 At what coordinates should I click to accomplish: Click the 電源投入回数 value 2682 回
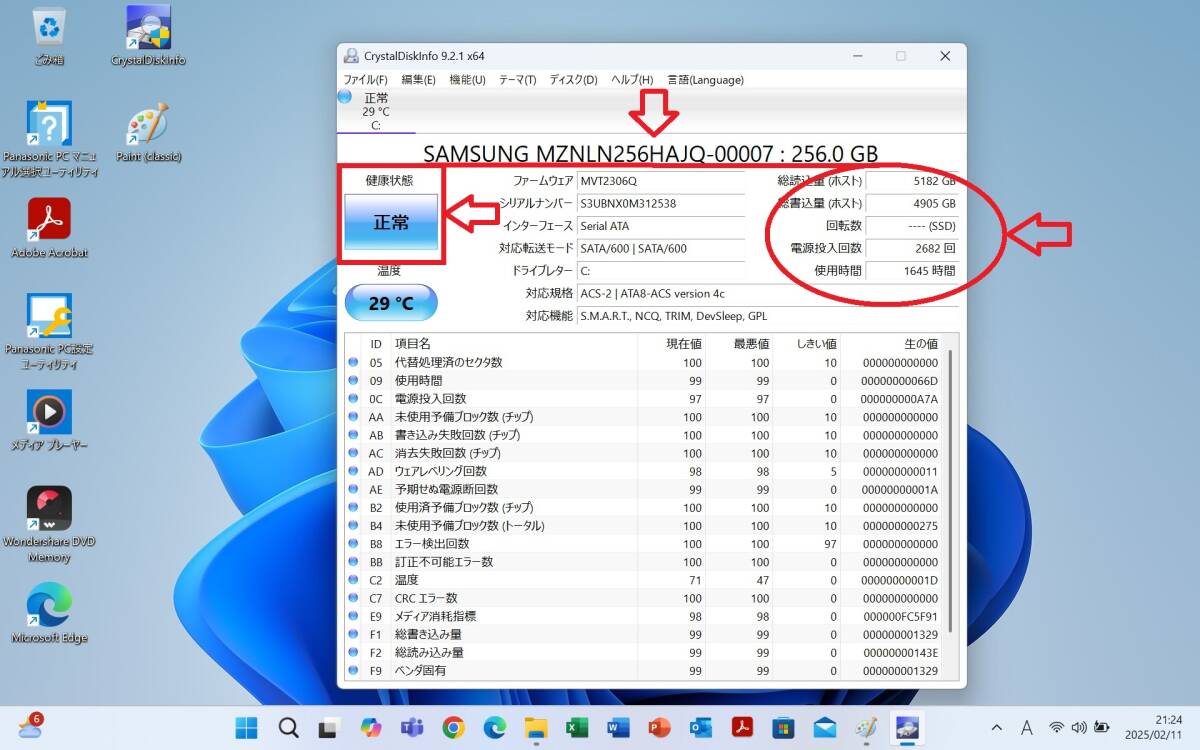[x=911, y=248]
